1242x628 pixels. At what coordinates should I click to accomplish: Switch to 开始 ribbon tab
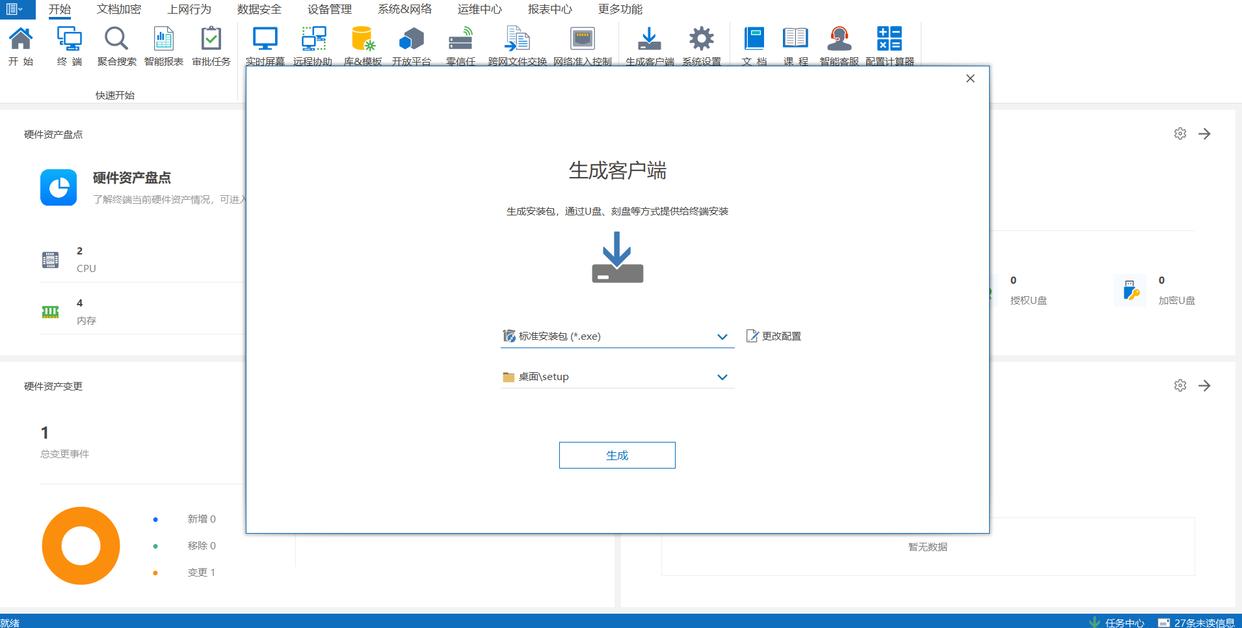60,9
